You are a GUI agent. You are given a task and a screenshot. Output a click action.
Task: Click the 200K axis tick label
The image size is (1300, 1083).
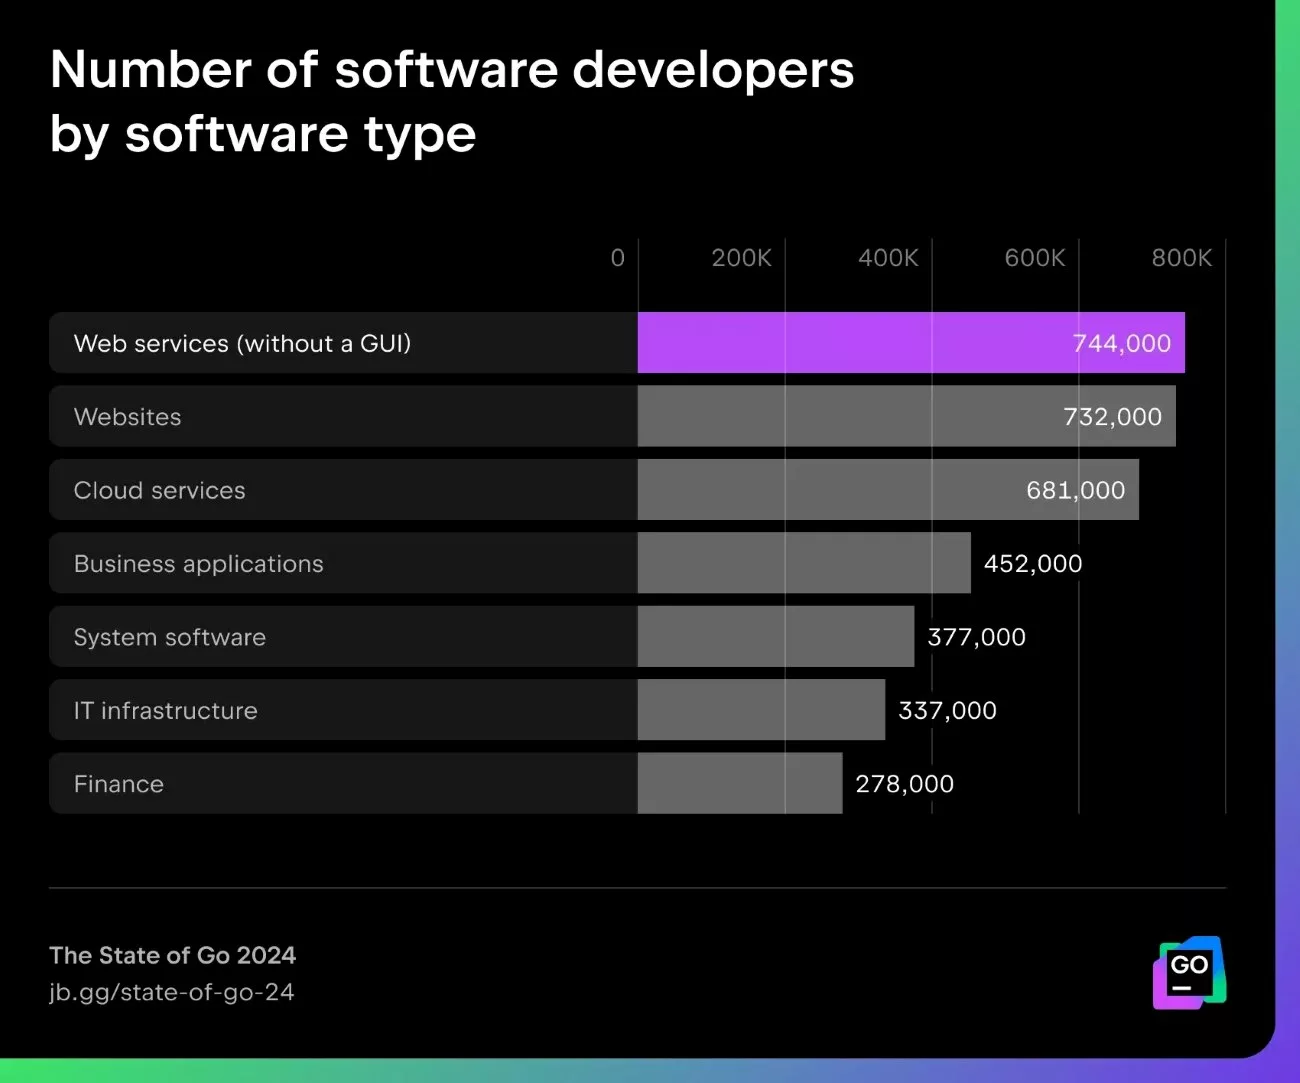[x=741, y=258]
